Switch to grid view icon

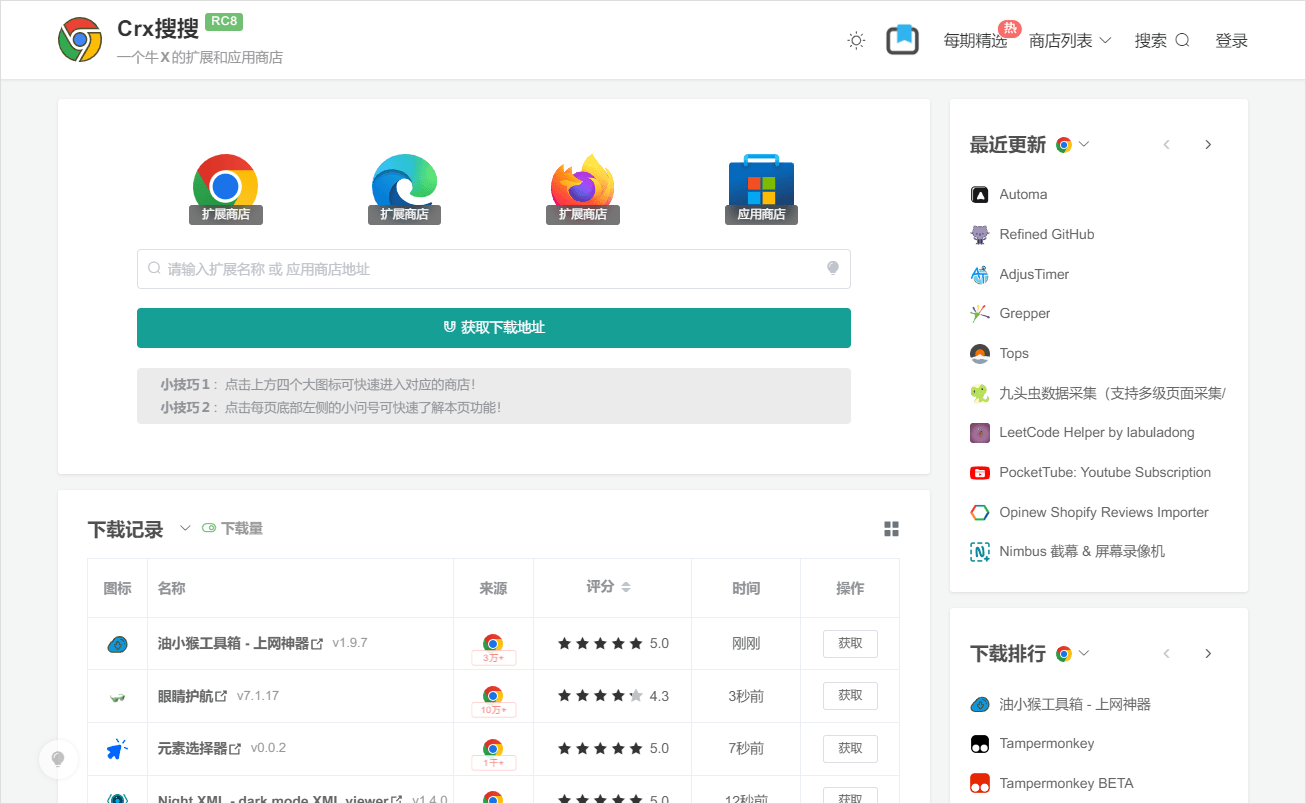point(891,529)
